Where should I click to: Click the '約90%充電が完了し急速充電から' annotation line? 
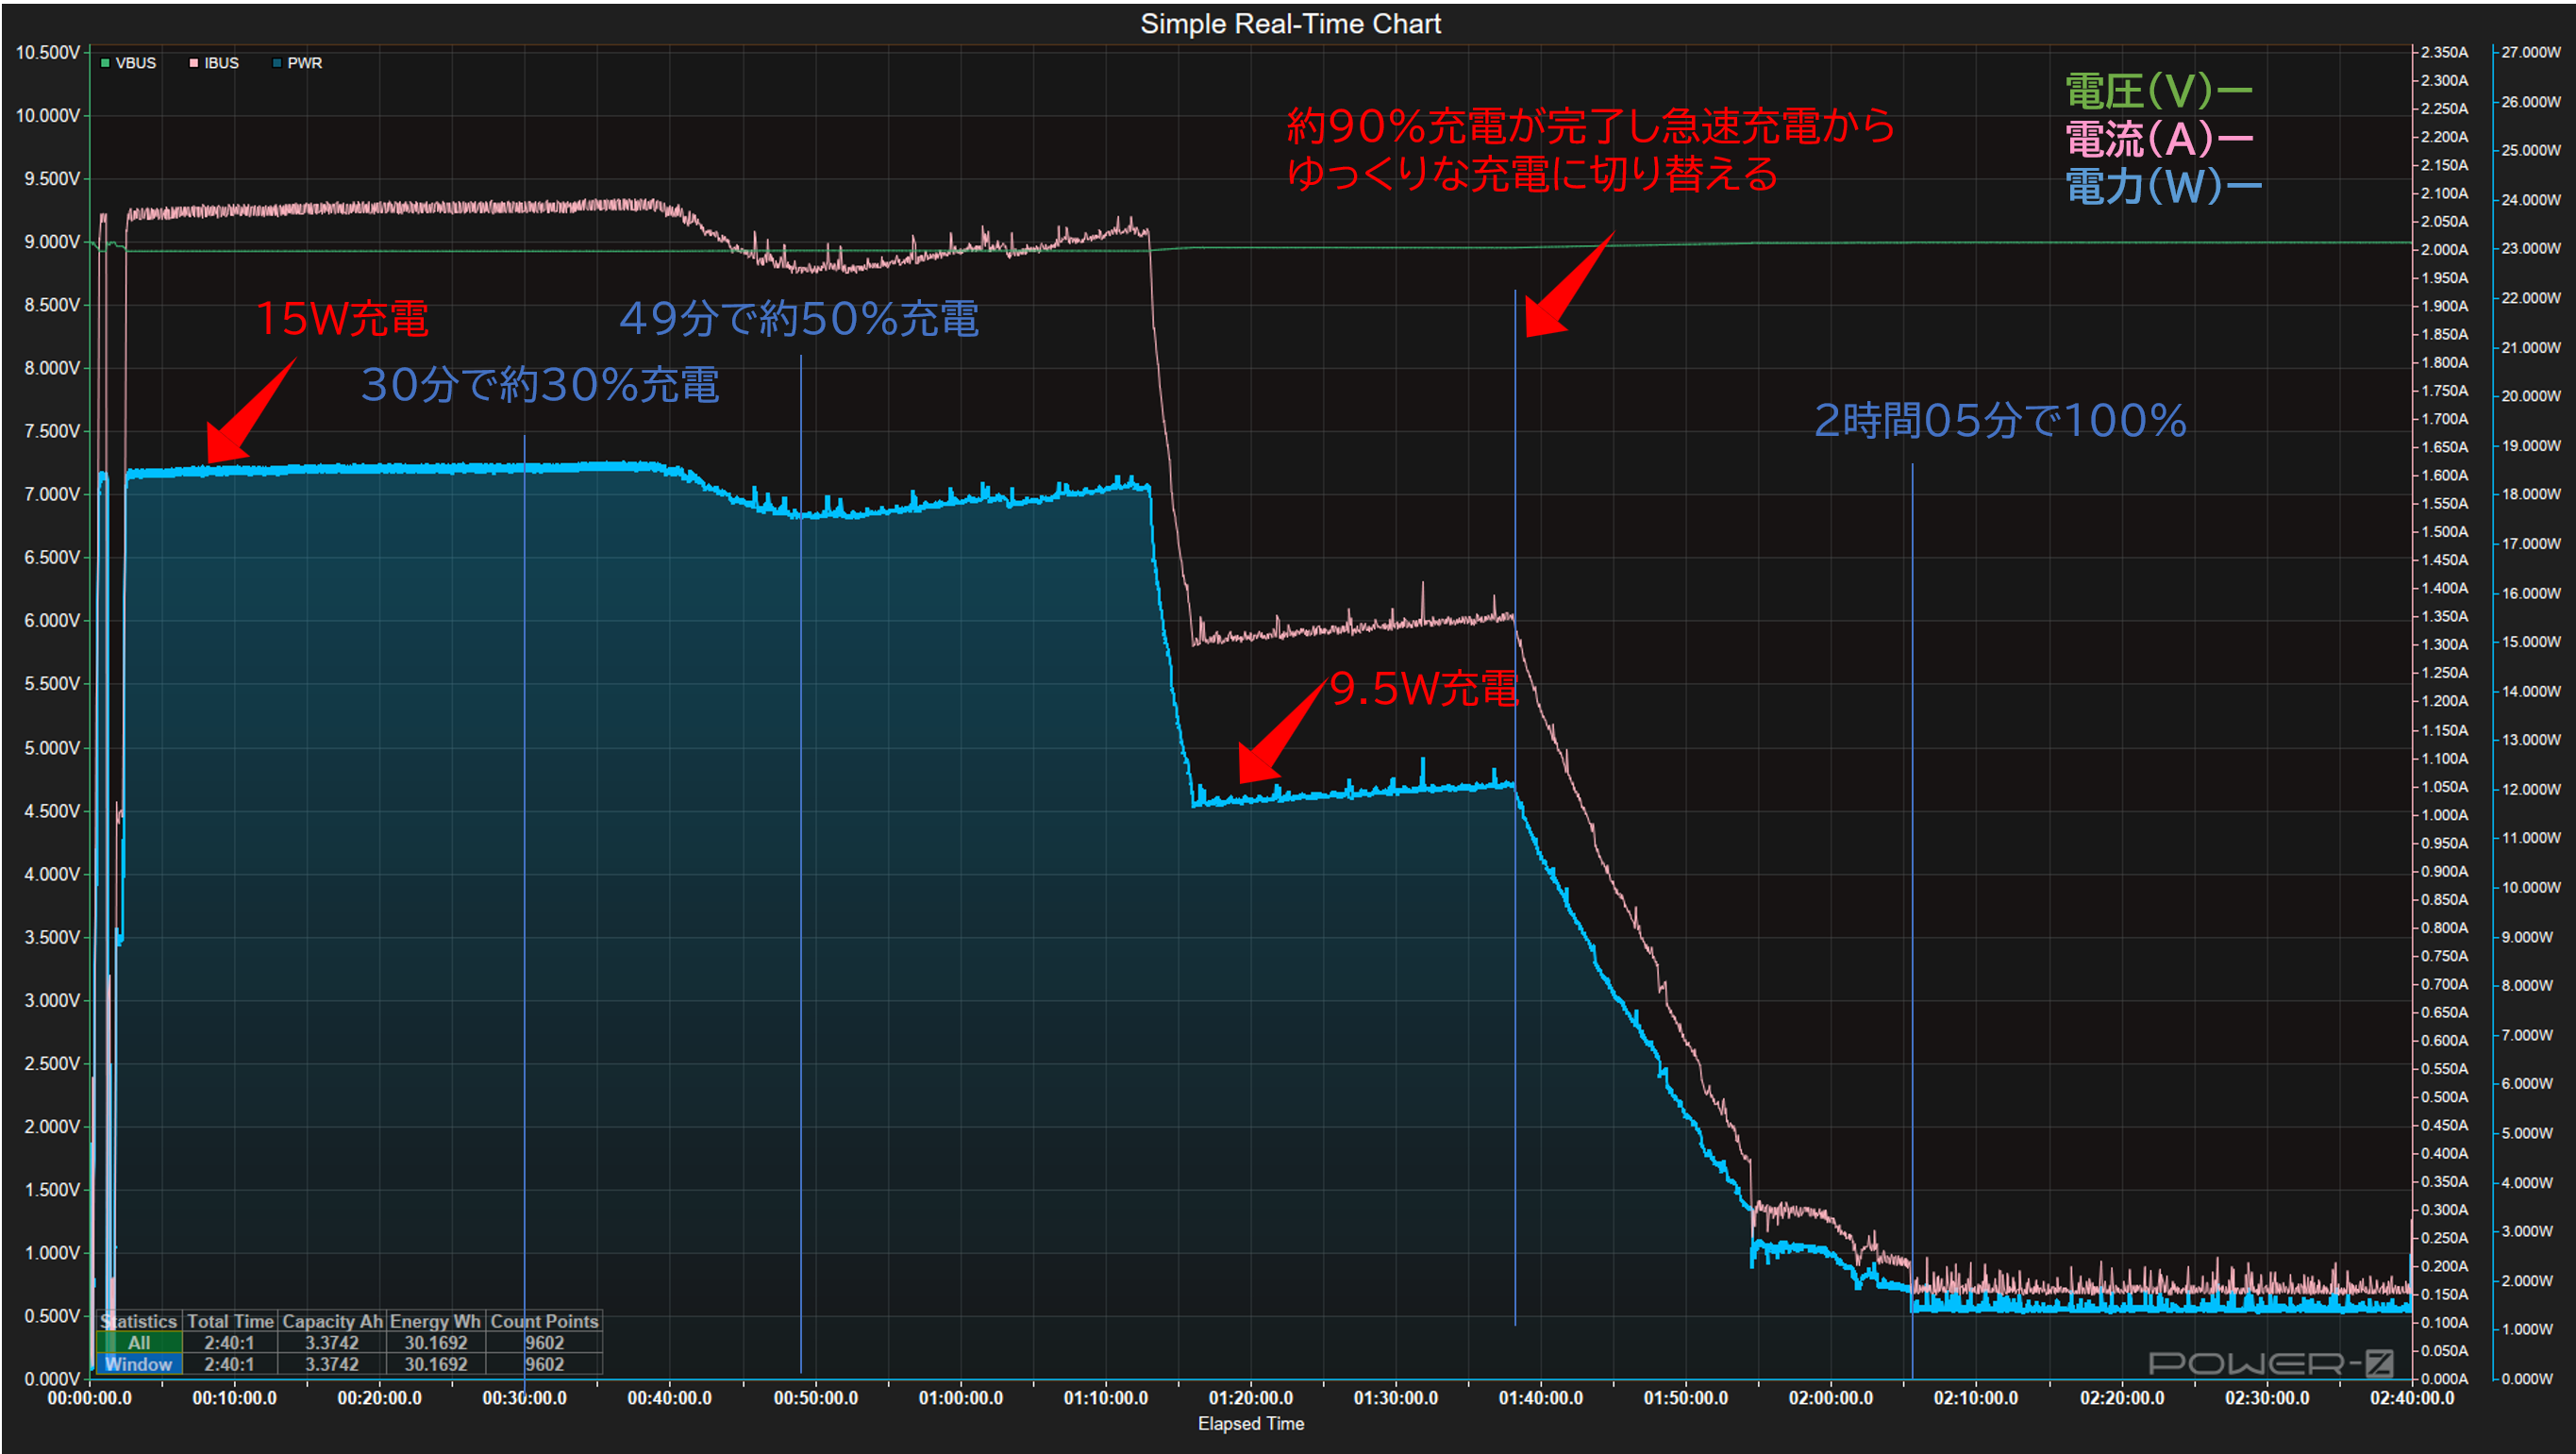(x=1591, y=126)
